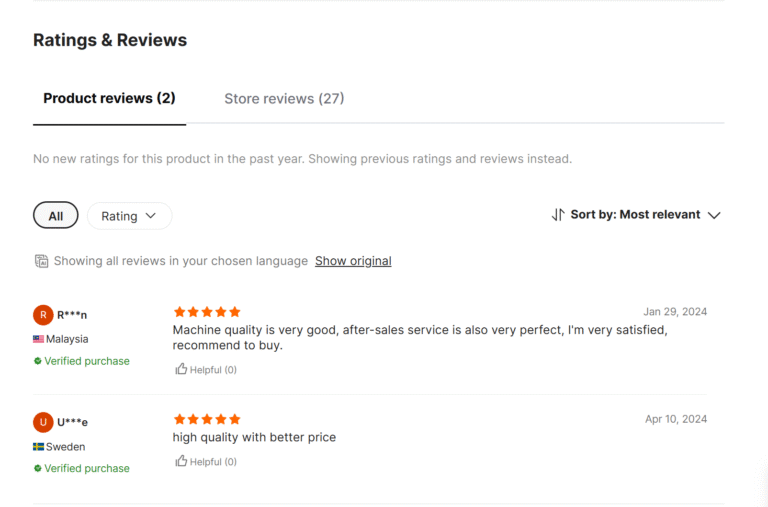Click the orange U avatar of U***e
Image resolution: width=768 pixels, height=507 pixels.
pos(43,422)
